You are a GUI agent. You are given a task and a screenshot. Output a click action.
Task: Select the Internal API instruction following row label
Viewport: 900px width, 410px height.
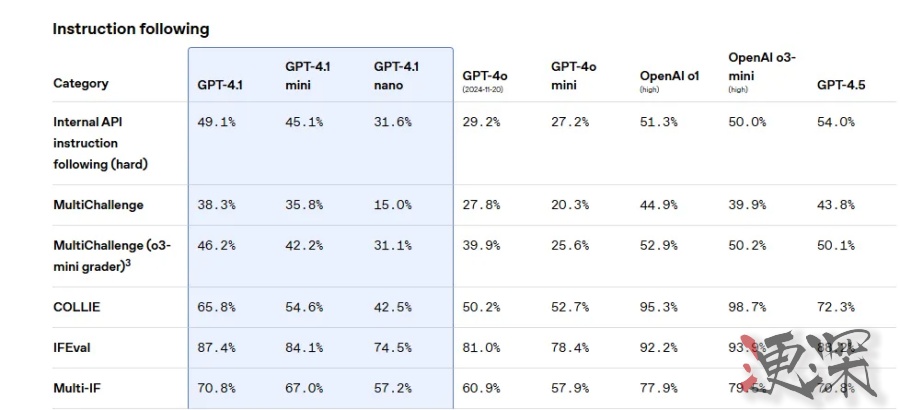point(100,143)
